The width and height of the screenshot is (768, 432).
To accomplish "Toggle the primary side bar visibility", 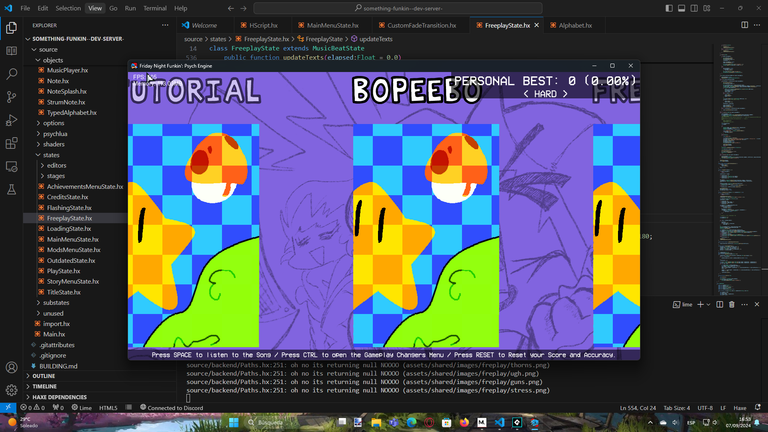I will [x=669, y=8].
